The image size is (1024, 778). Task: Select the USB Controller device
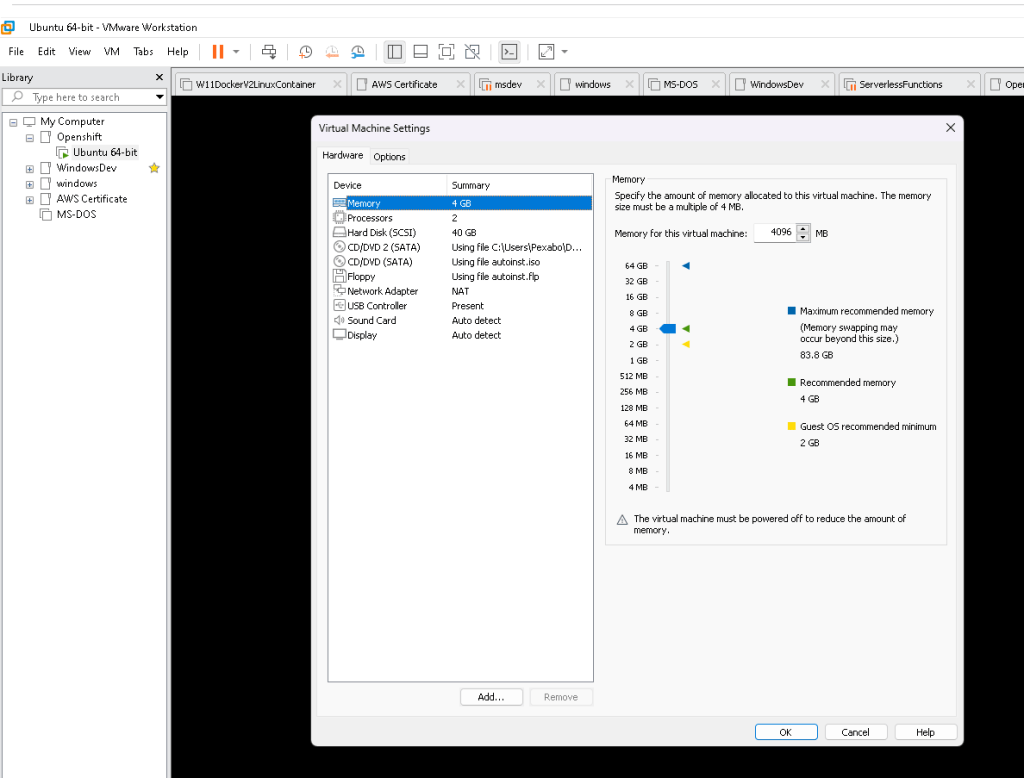click(x=462, y=306)
